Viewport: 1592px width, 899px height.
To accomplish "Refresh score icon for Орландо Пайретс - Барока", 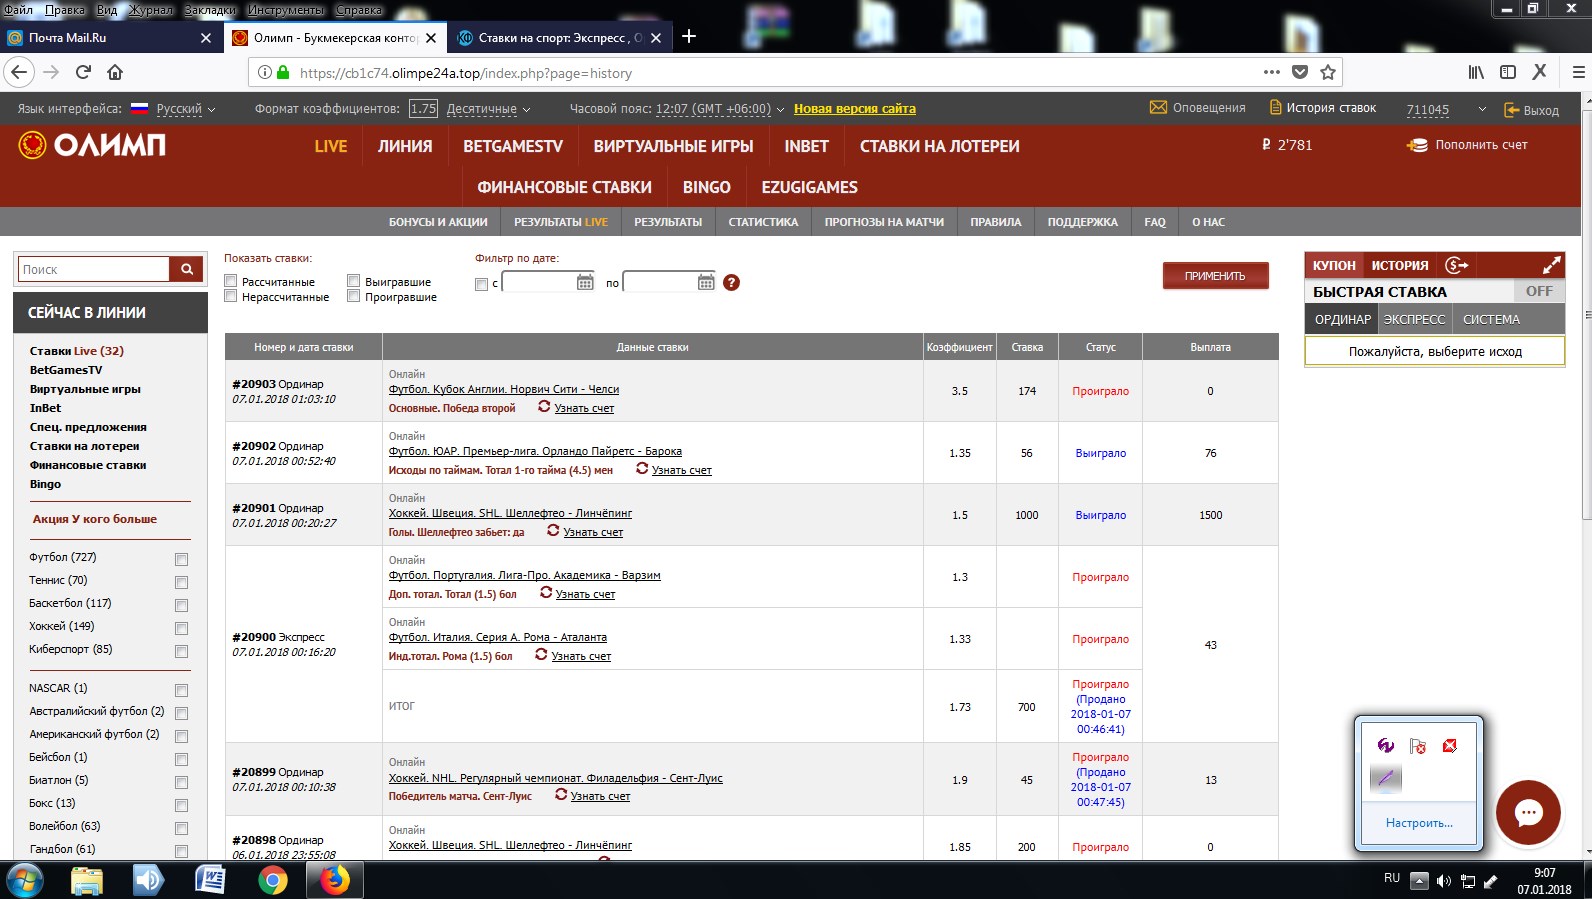I will pos(642,469).
